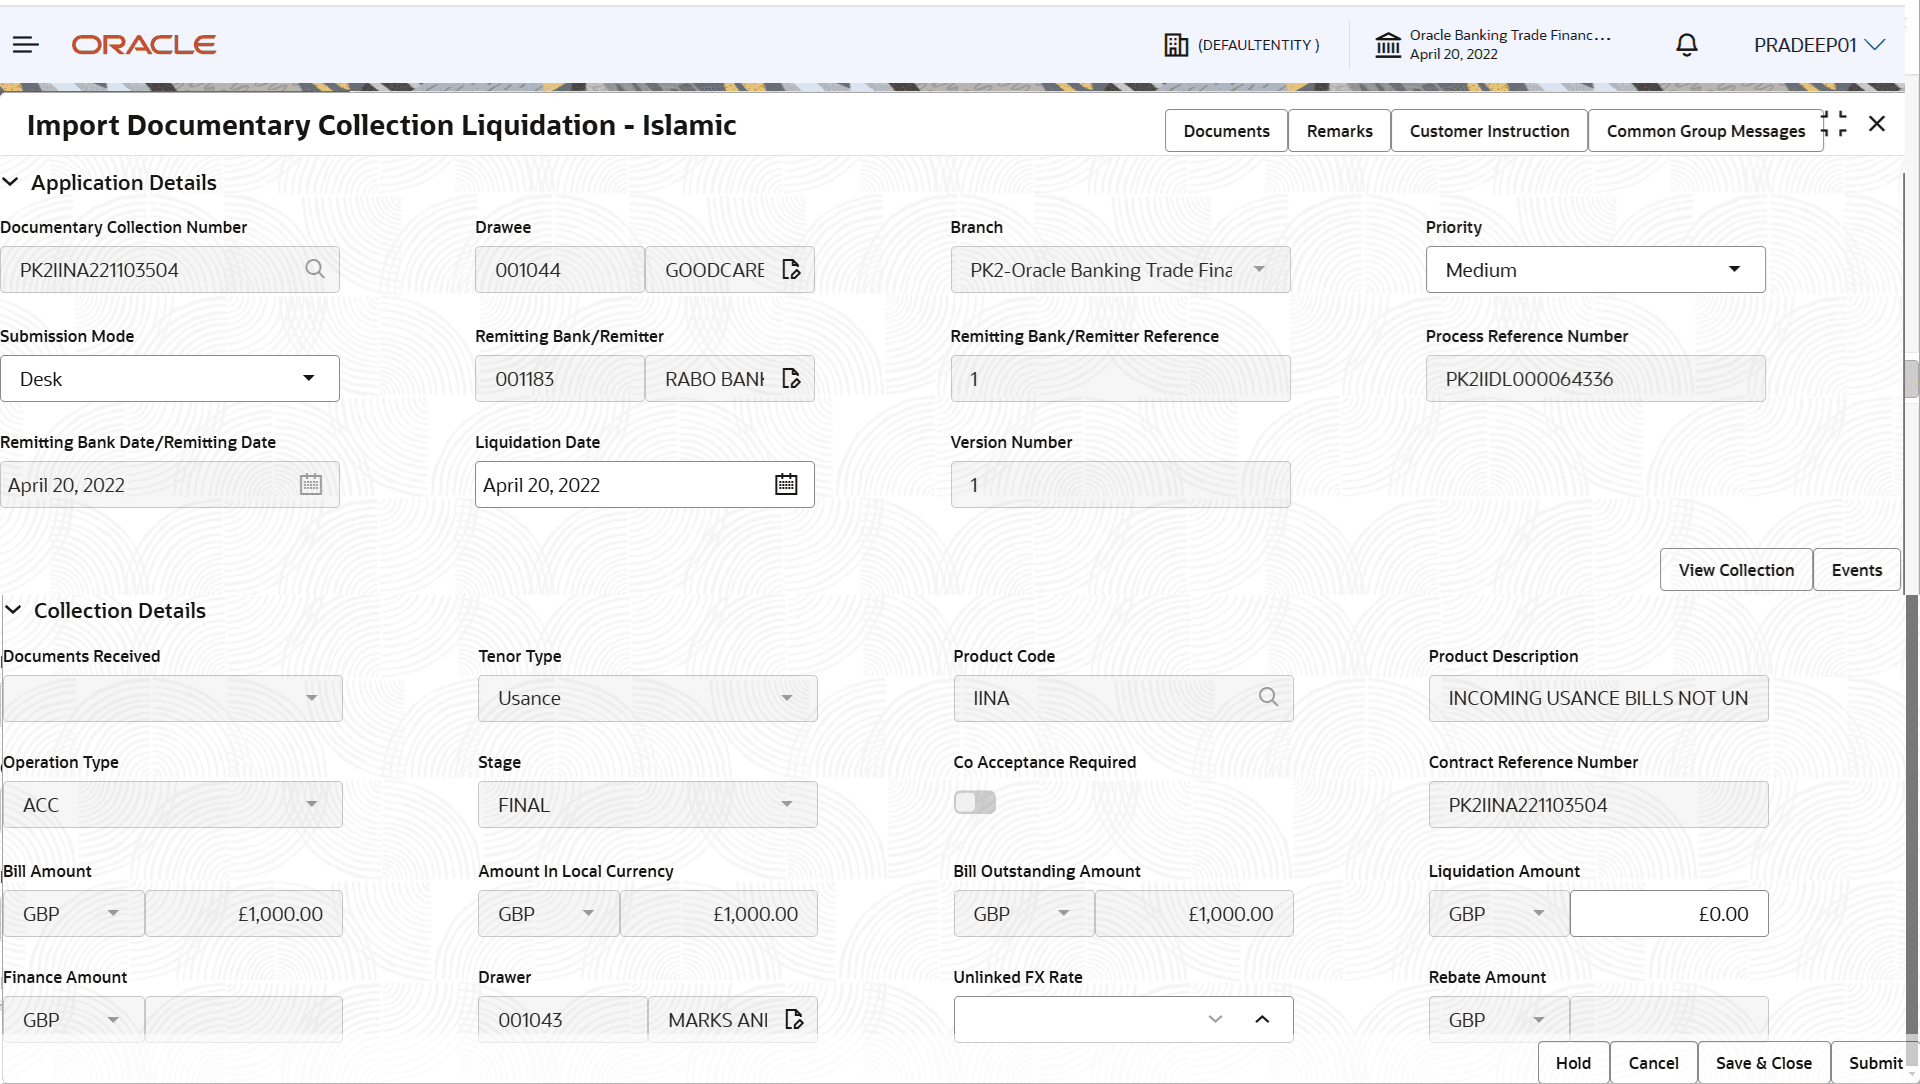This screenshot has height=1084, width=1920.
Task: Open the Priority dropdown
Action: pos(1735,269)
